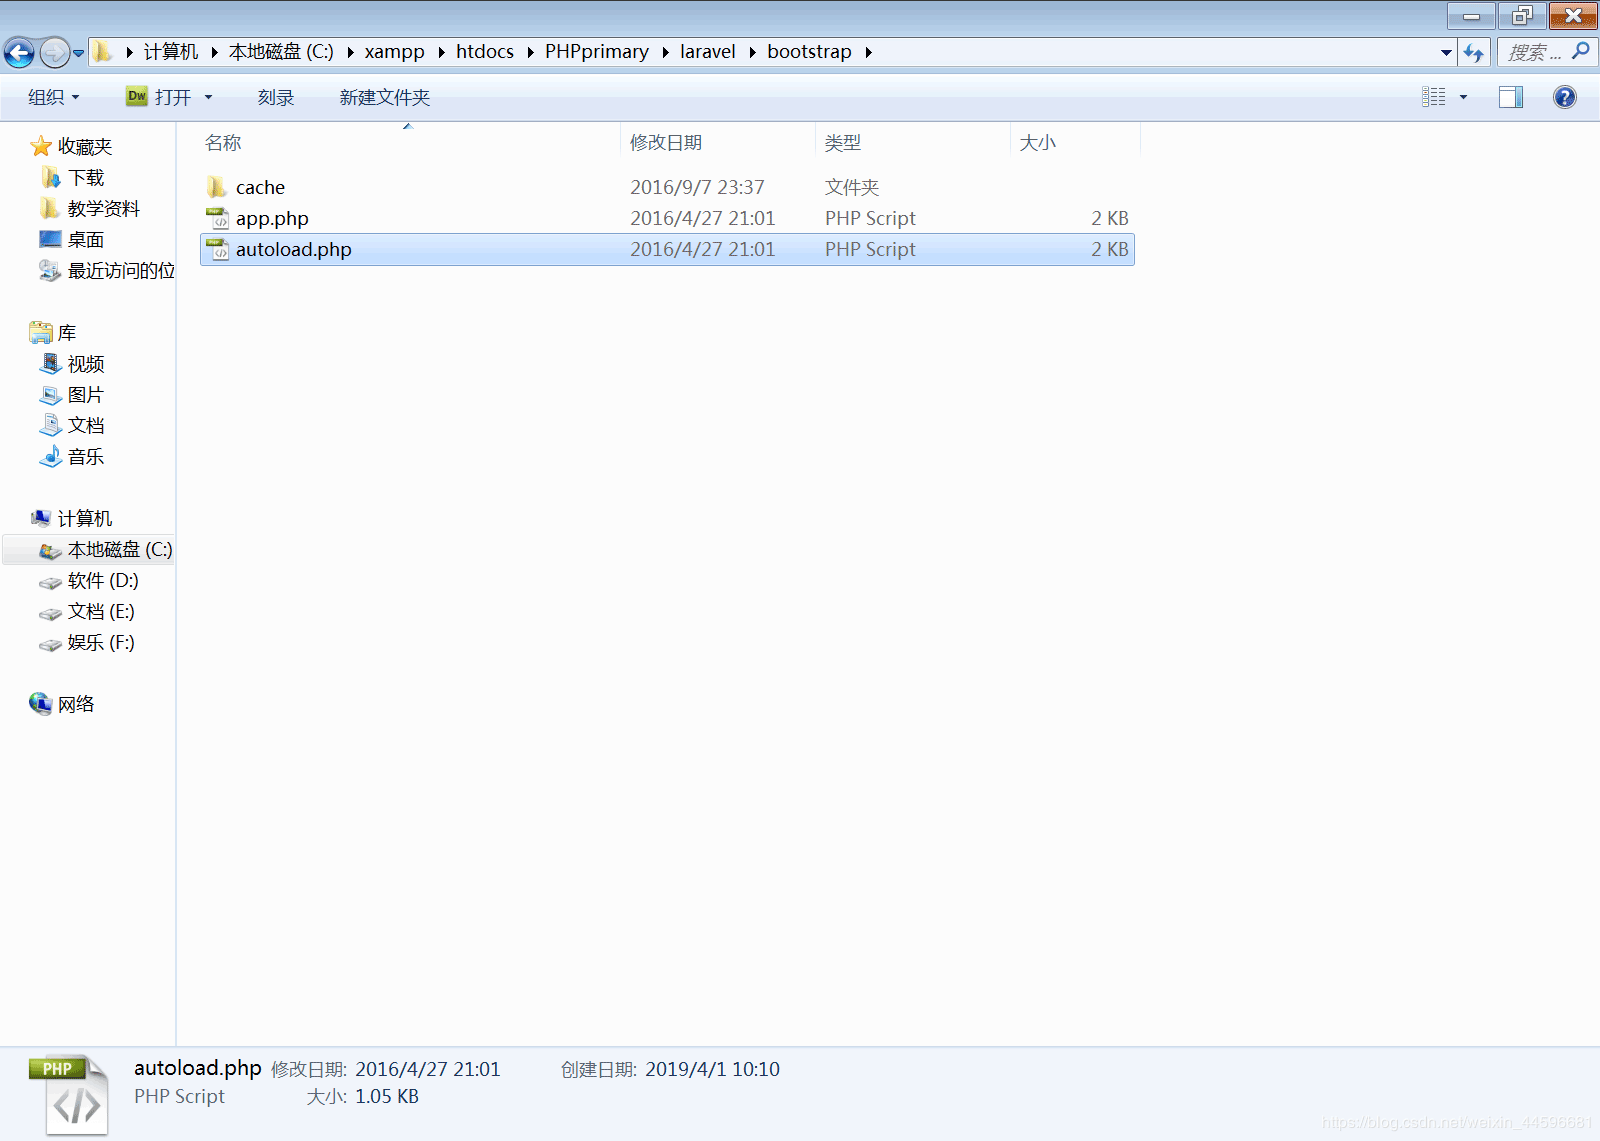1600x1141 pixels.
Task: Click the monitor icon beside 桌面
Action: pyautogui.click(x=50, y=239)
